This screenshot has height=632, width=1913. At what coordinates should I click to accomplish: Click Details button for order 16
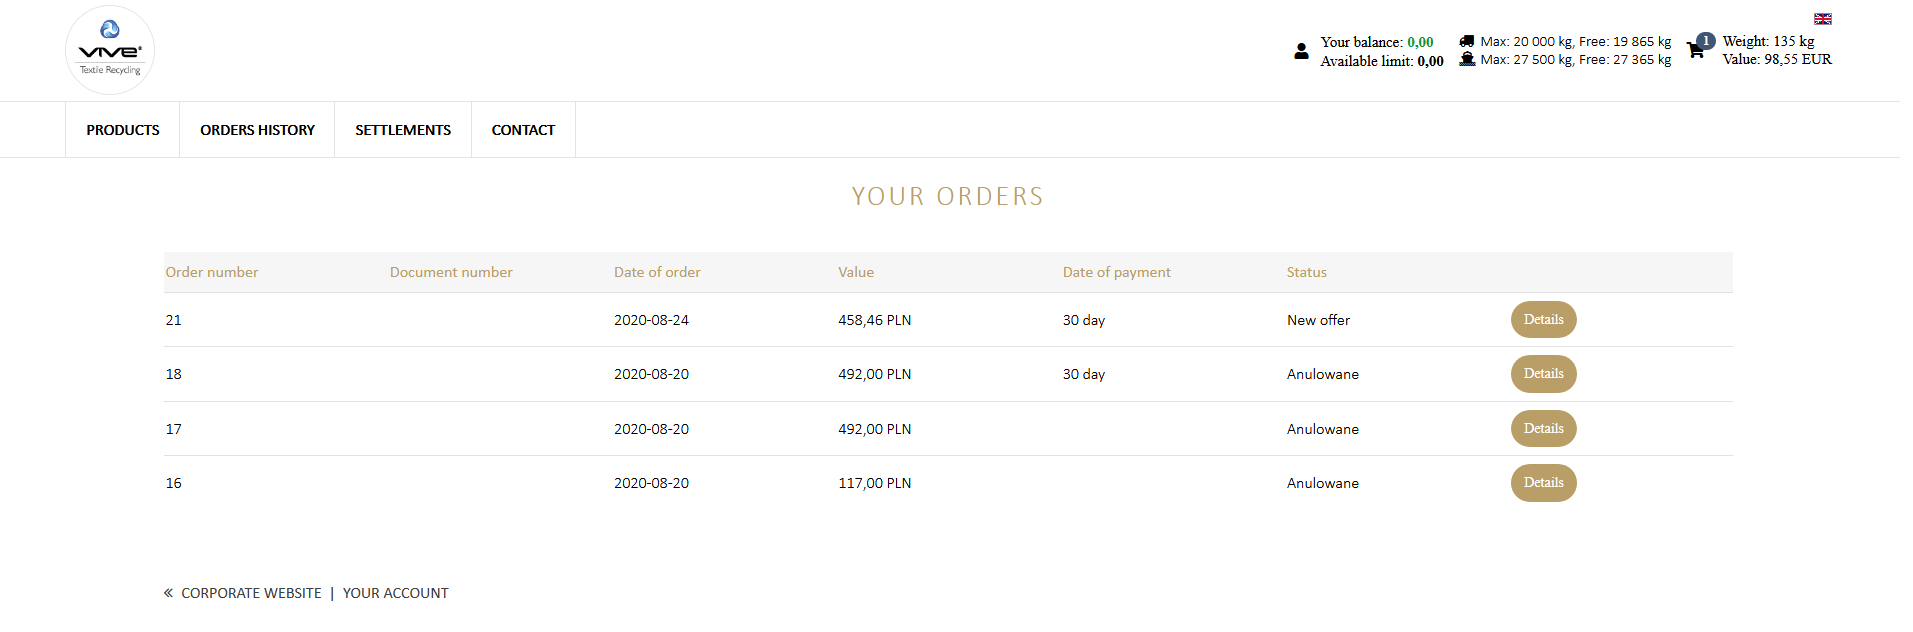click(x=1543, y=483)
